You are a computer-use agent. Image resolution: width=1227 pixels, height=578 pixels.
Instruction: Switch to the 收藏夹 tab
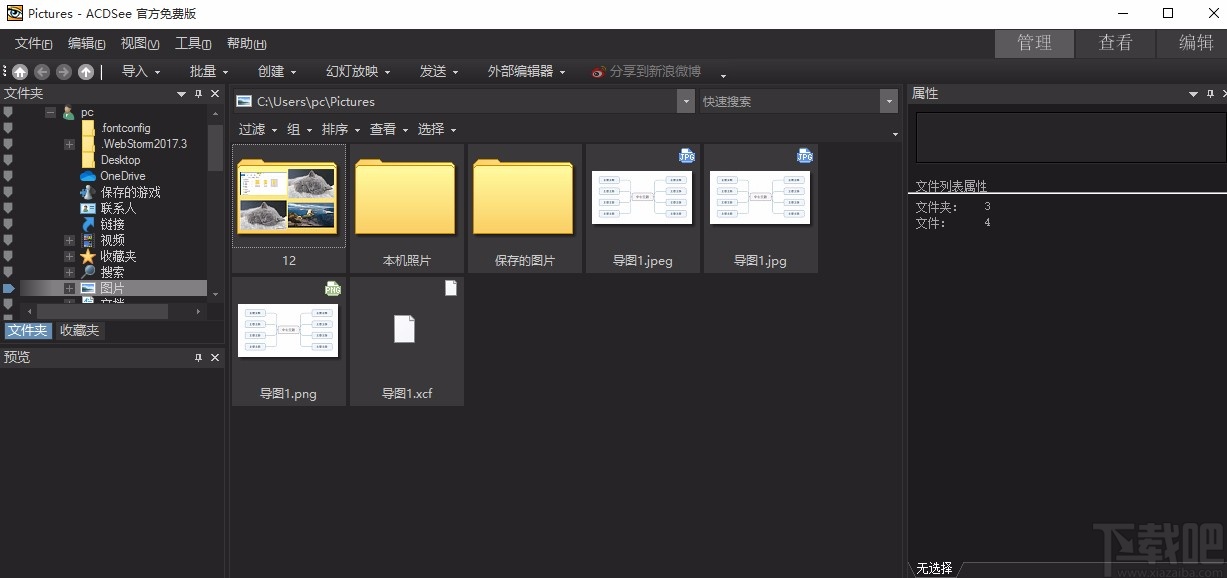coord(79,330)
